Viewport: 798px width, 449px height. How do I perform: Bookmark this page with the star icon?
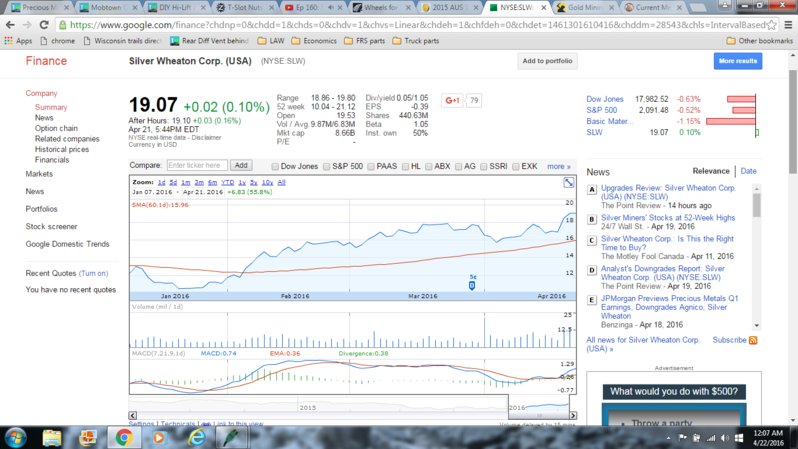[x=772, y=24]
